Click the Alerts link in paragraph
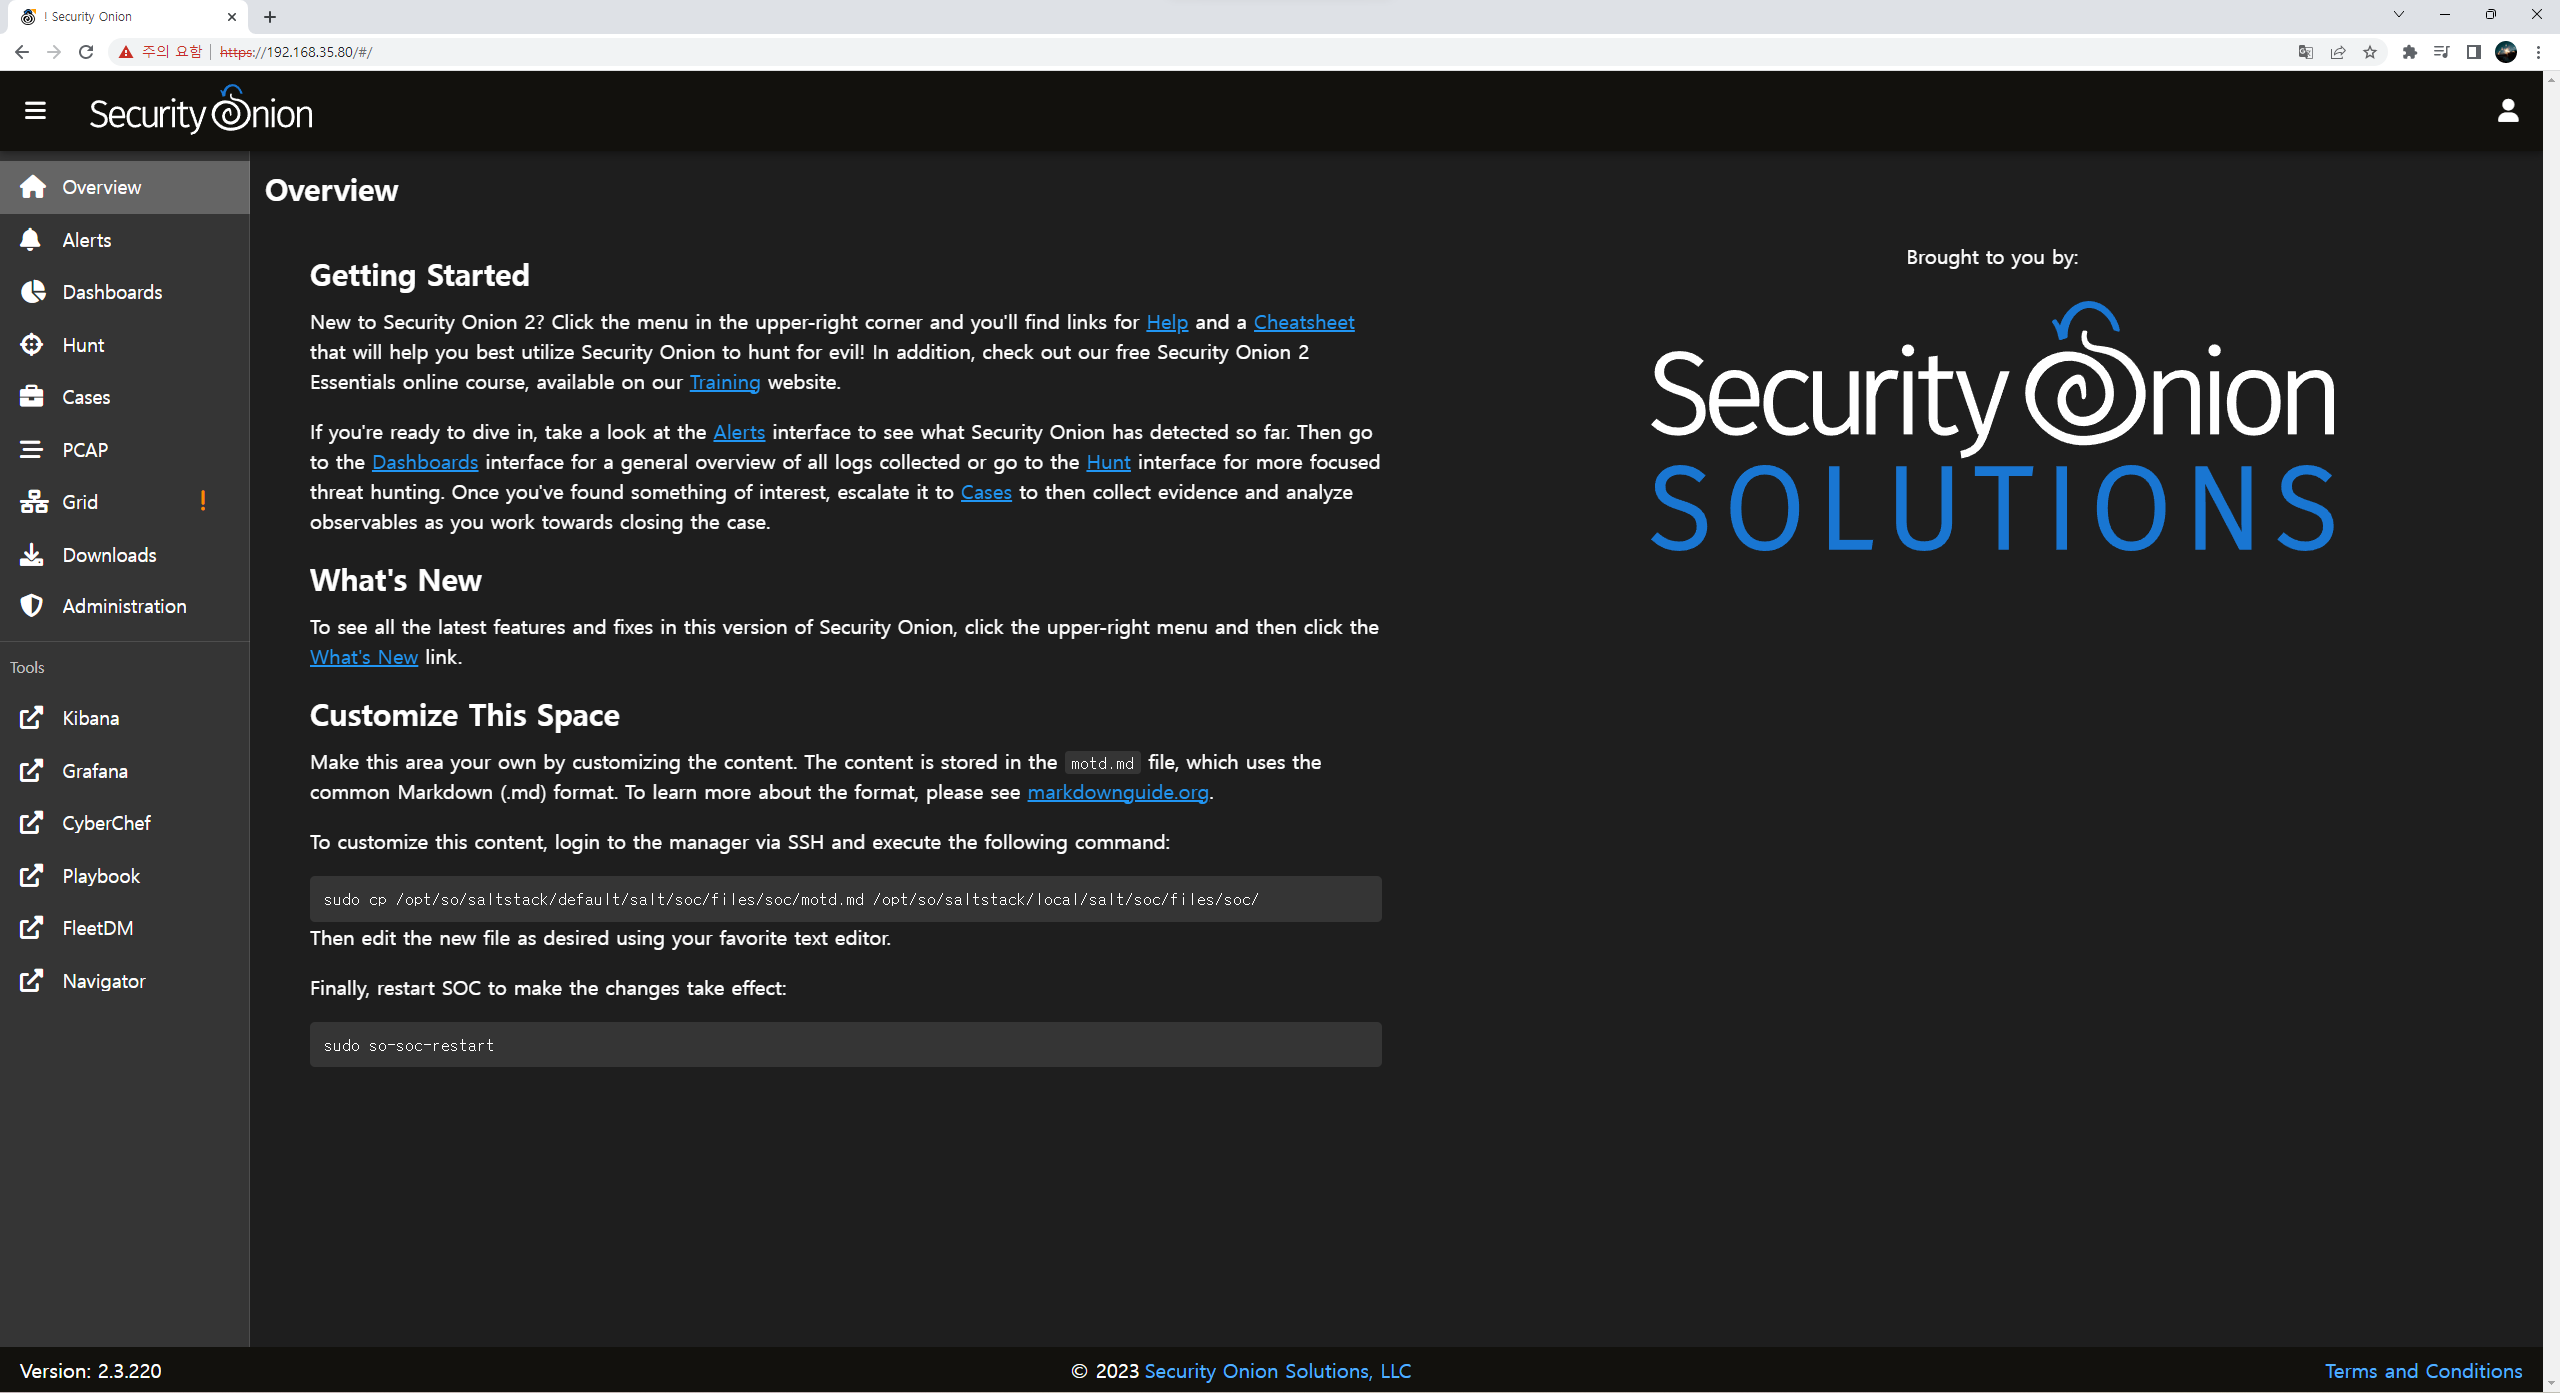Screen dimensions: 2560x1393 [739, 432]
